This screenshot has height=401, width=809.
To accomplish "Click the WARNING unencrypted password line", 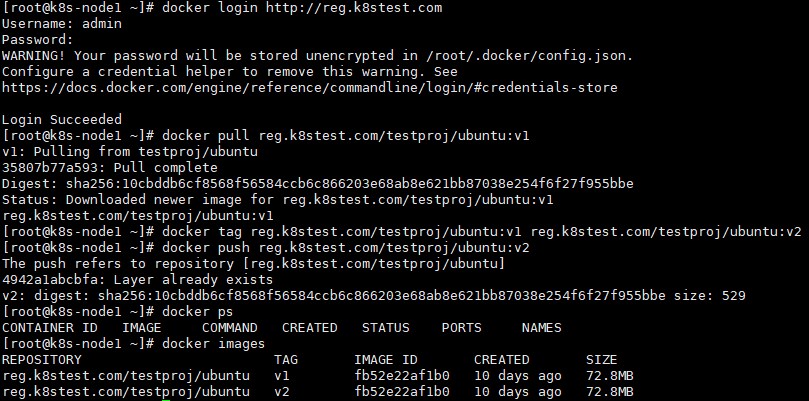I will coord(317,56).
